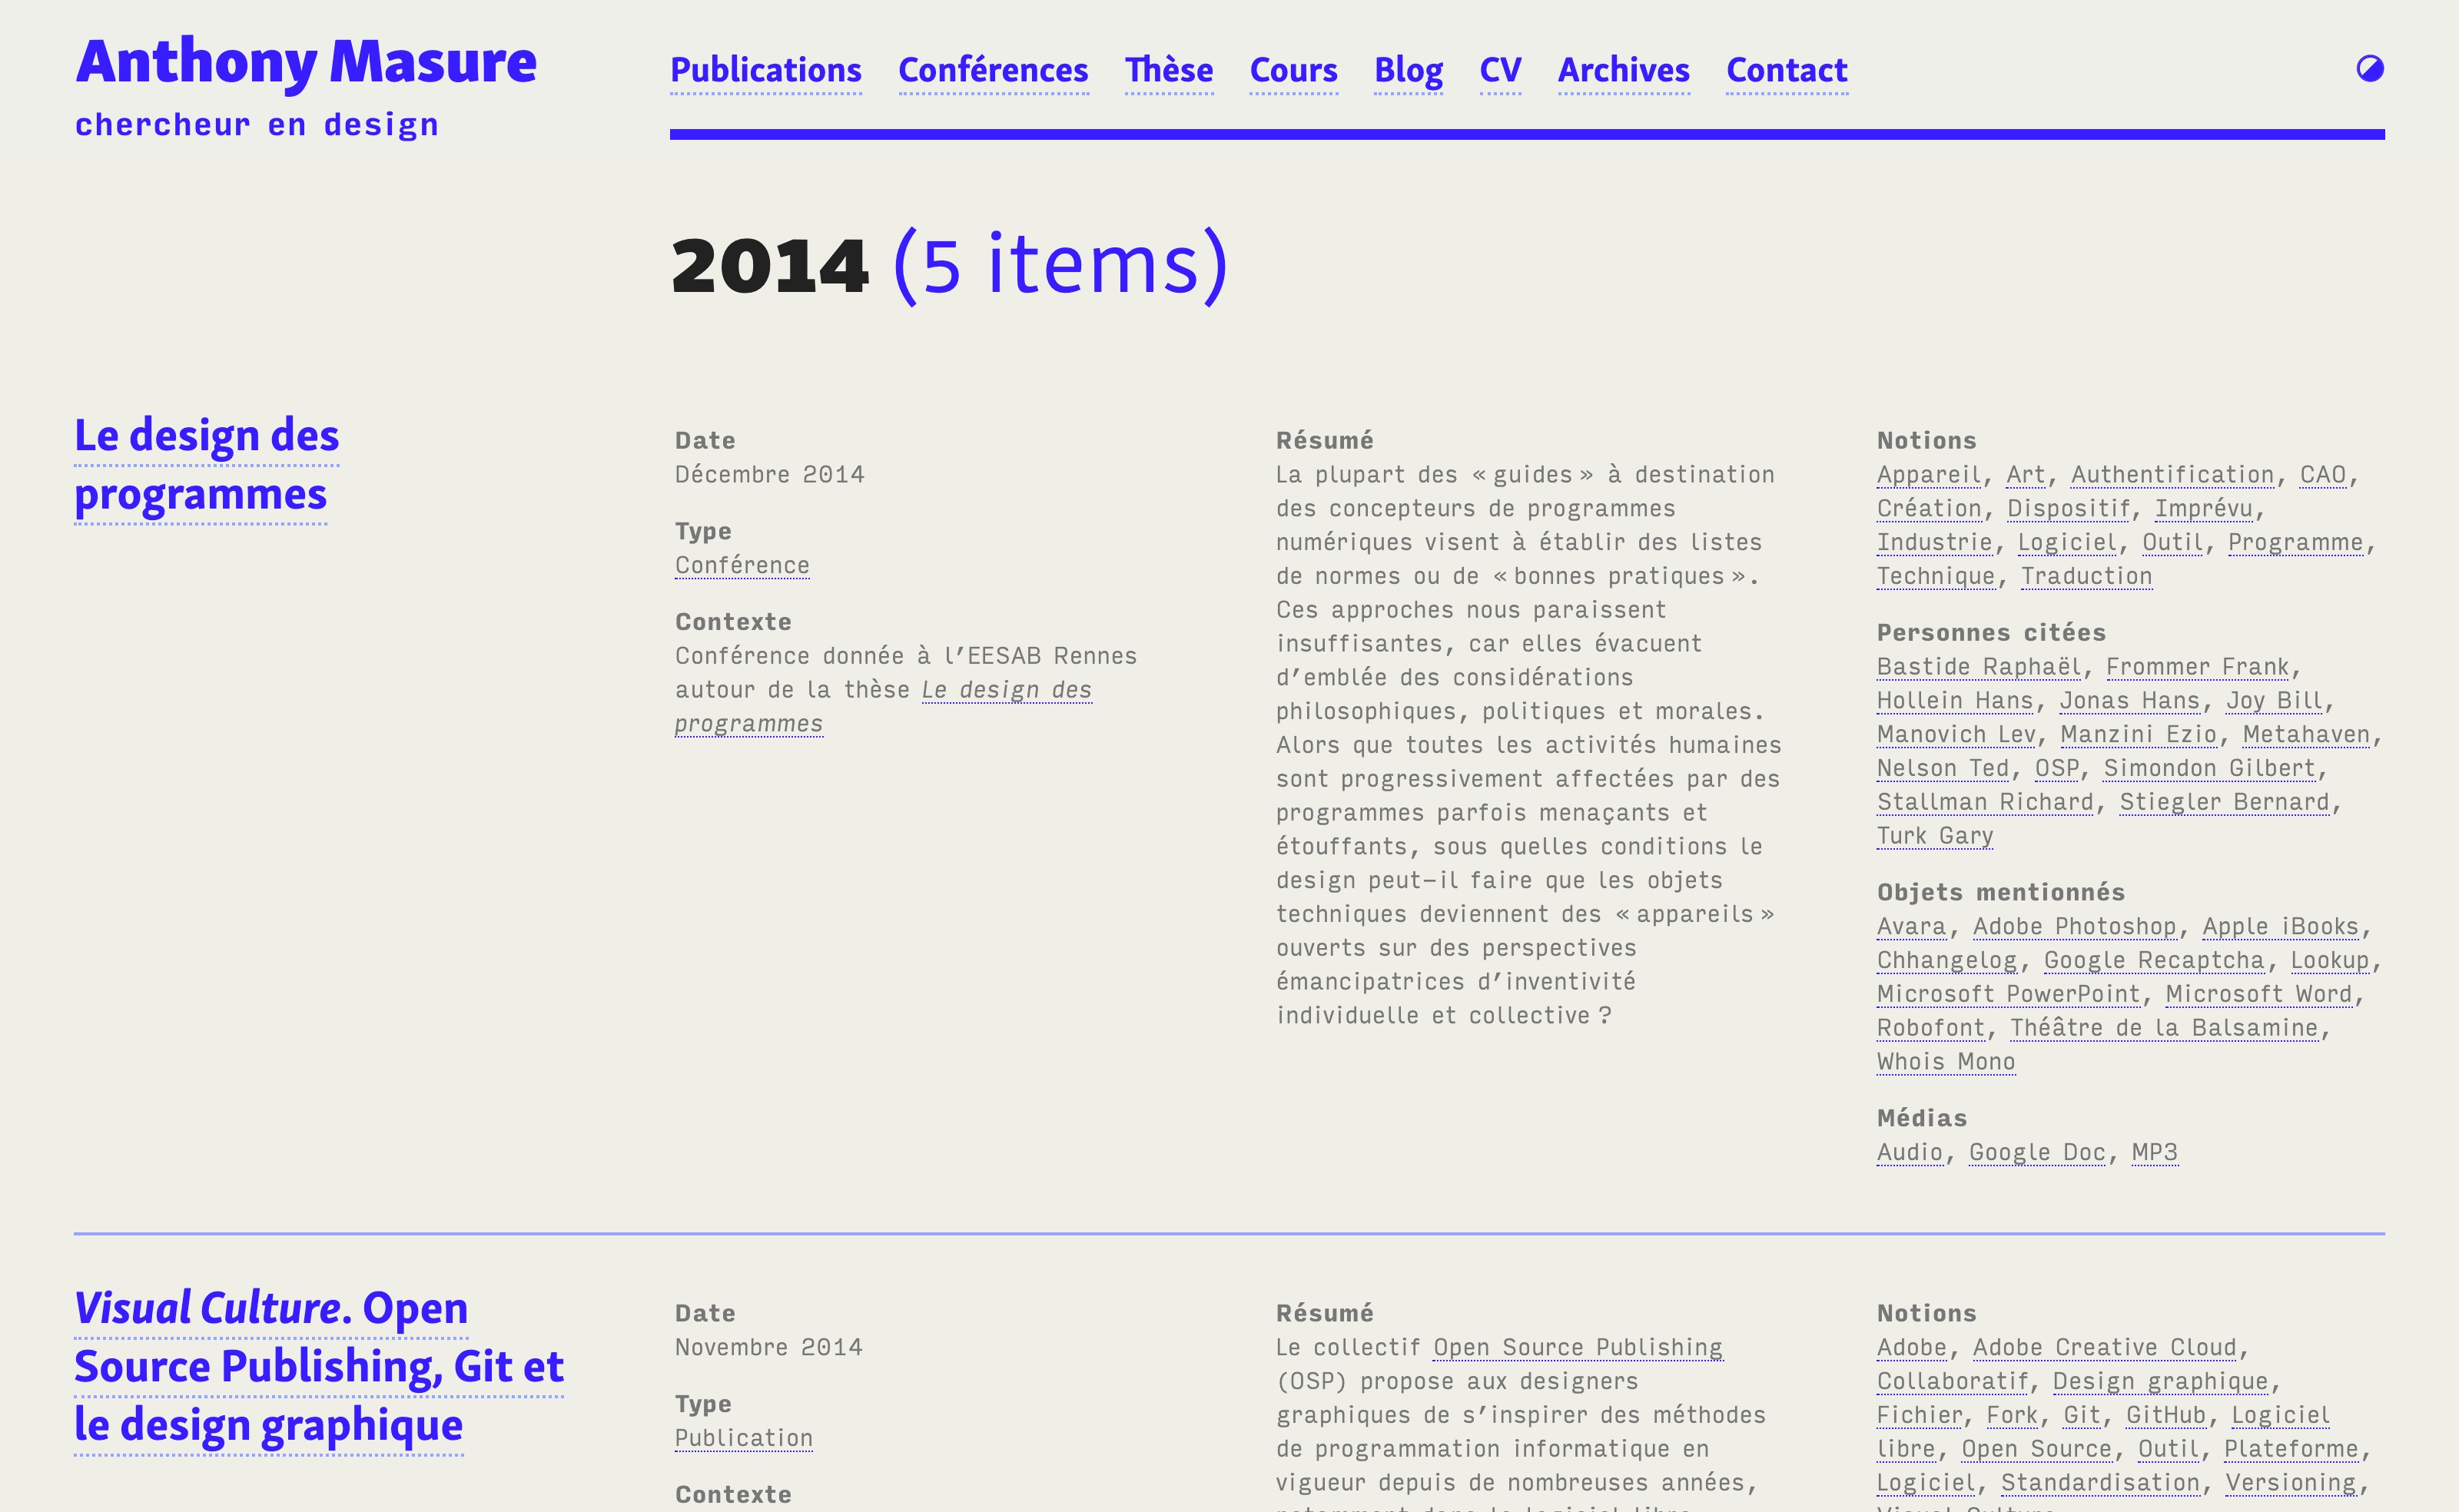Open the Archives section
The image size is (2459, 1512).
[x=1623, y=70]
